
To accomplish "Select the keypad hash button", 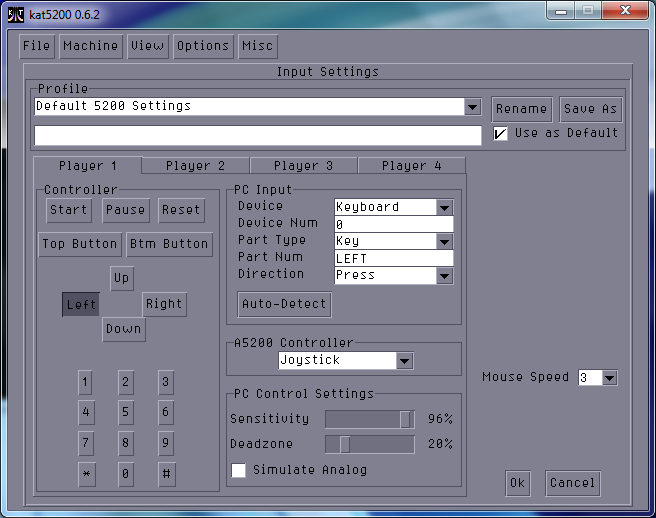I will pyautogui.click(x=167, y=474).
